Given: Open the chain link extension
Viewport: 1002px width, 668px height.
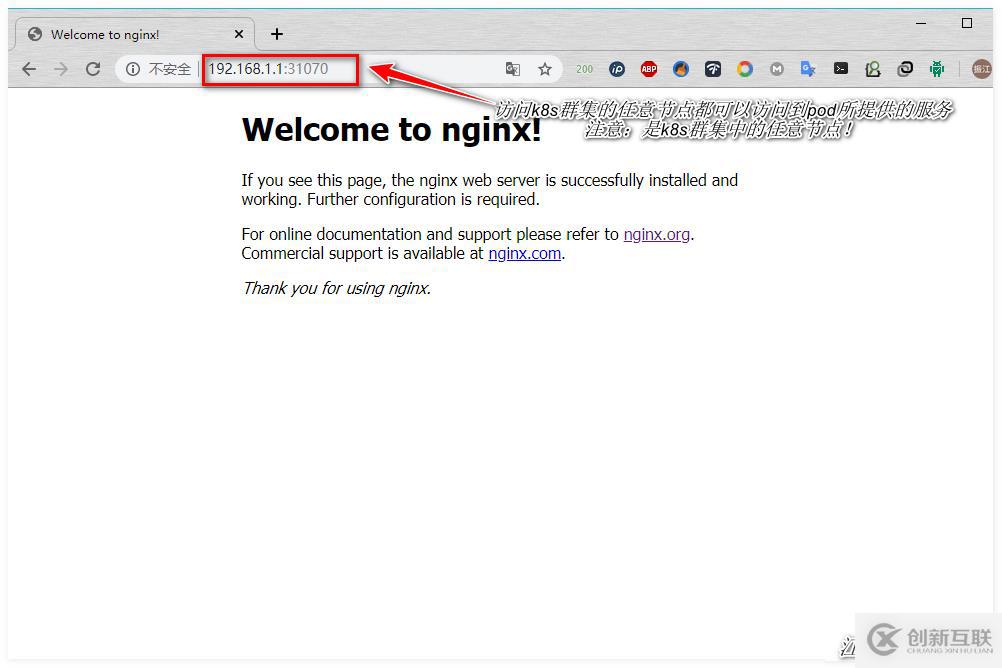Looking at the screenshot, I should pos(905,69).
